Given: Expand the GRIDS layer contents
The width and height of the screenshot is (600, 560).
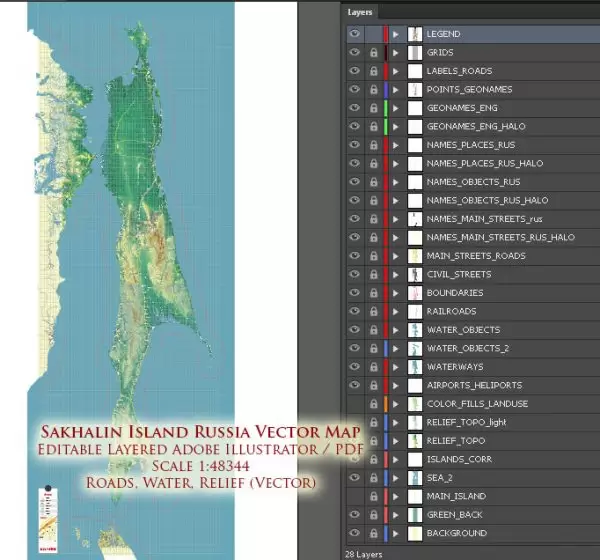Looking at the screenshot, I should pos(396,52).
